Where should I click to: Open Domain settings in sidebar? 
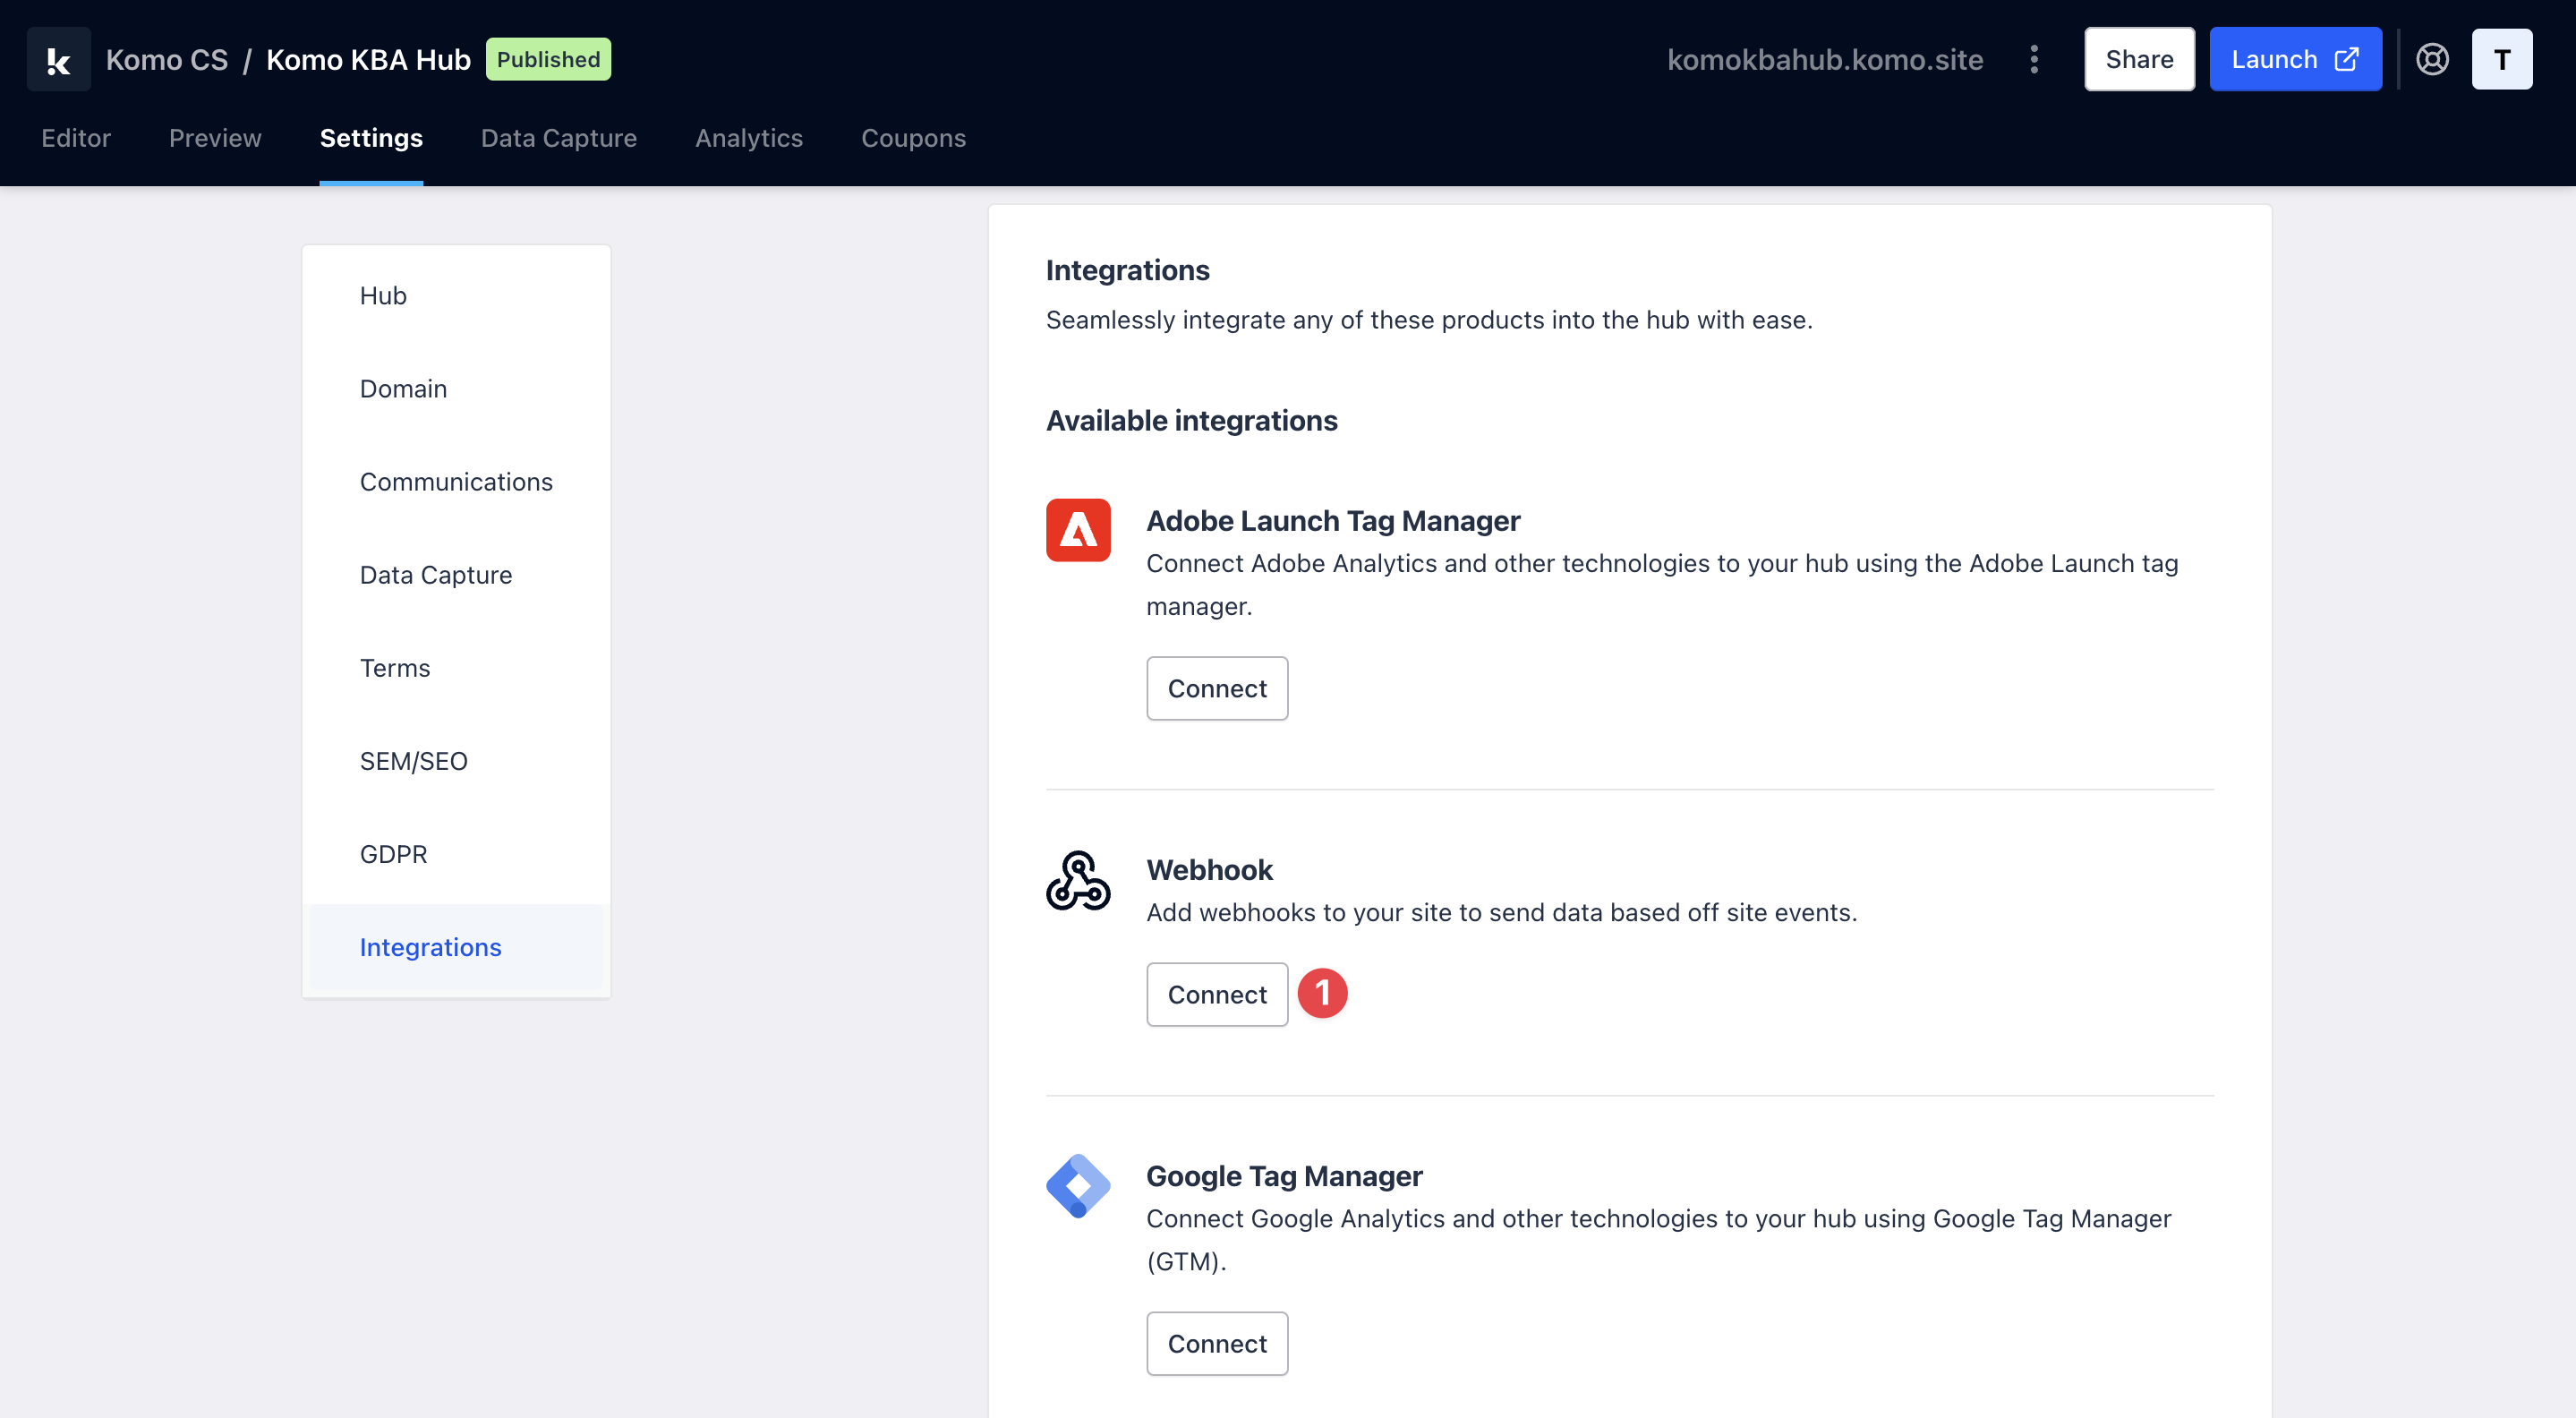(x=456, y=388)
